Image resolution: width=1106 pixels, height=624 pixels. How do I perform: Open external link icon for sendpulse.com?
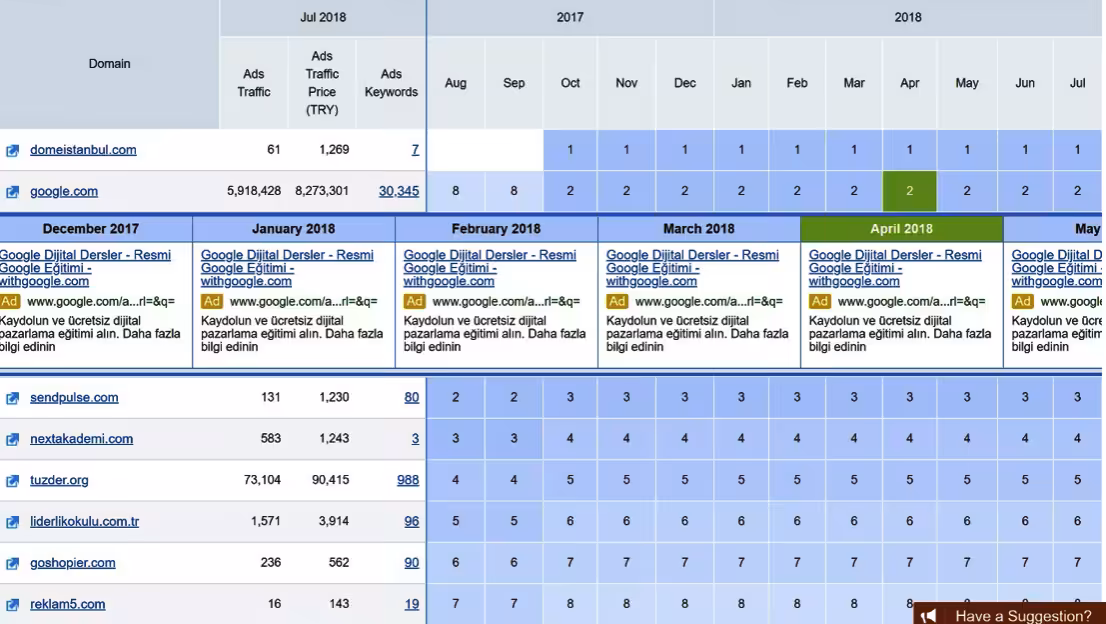13,398
